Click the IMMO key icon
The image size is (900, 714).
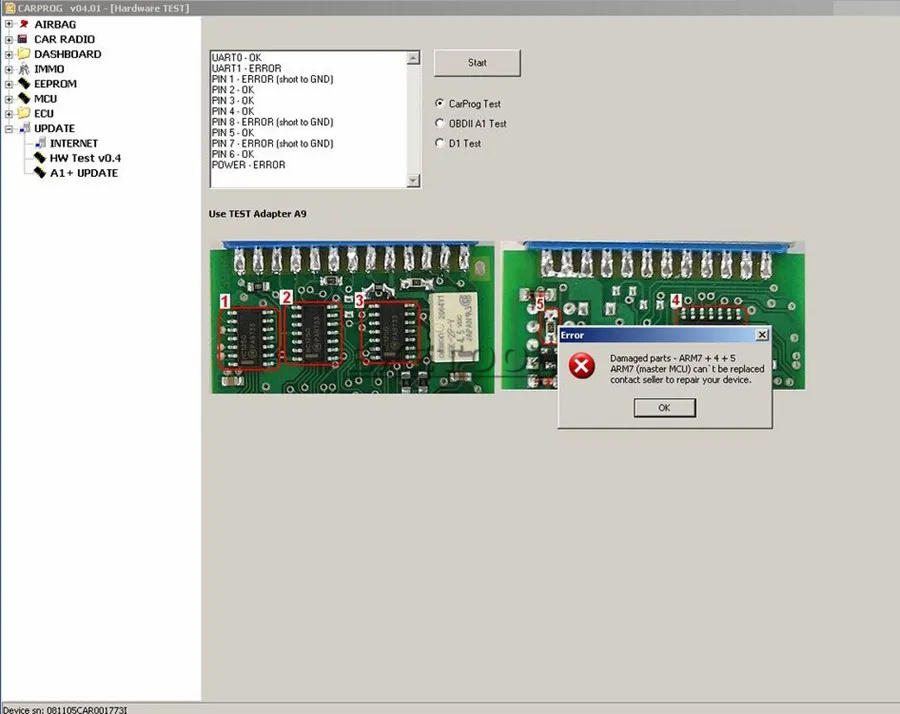pos(24,69)
